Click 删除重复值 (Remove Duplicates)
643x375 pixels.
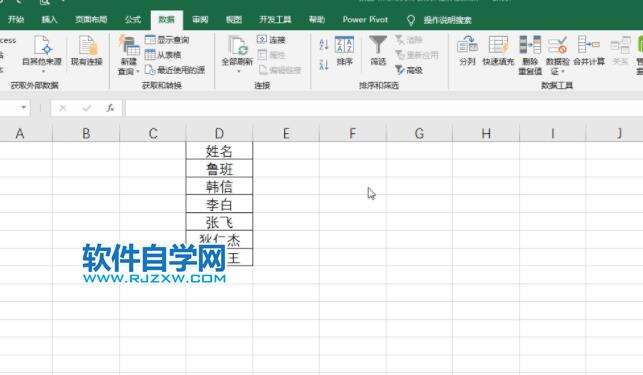click(530, 55)
